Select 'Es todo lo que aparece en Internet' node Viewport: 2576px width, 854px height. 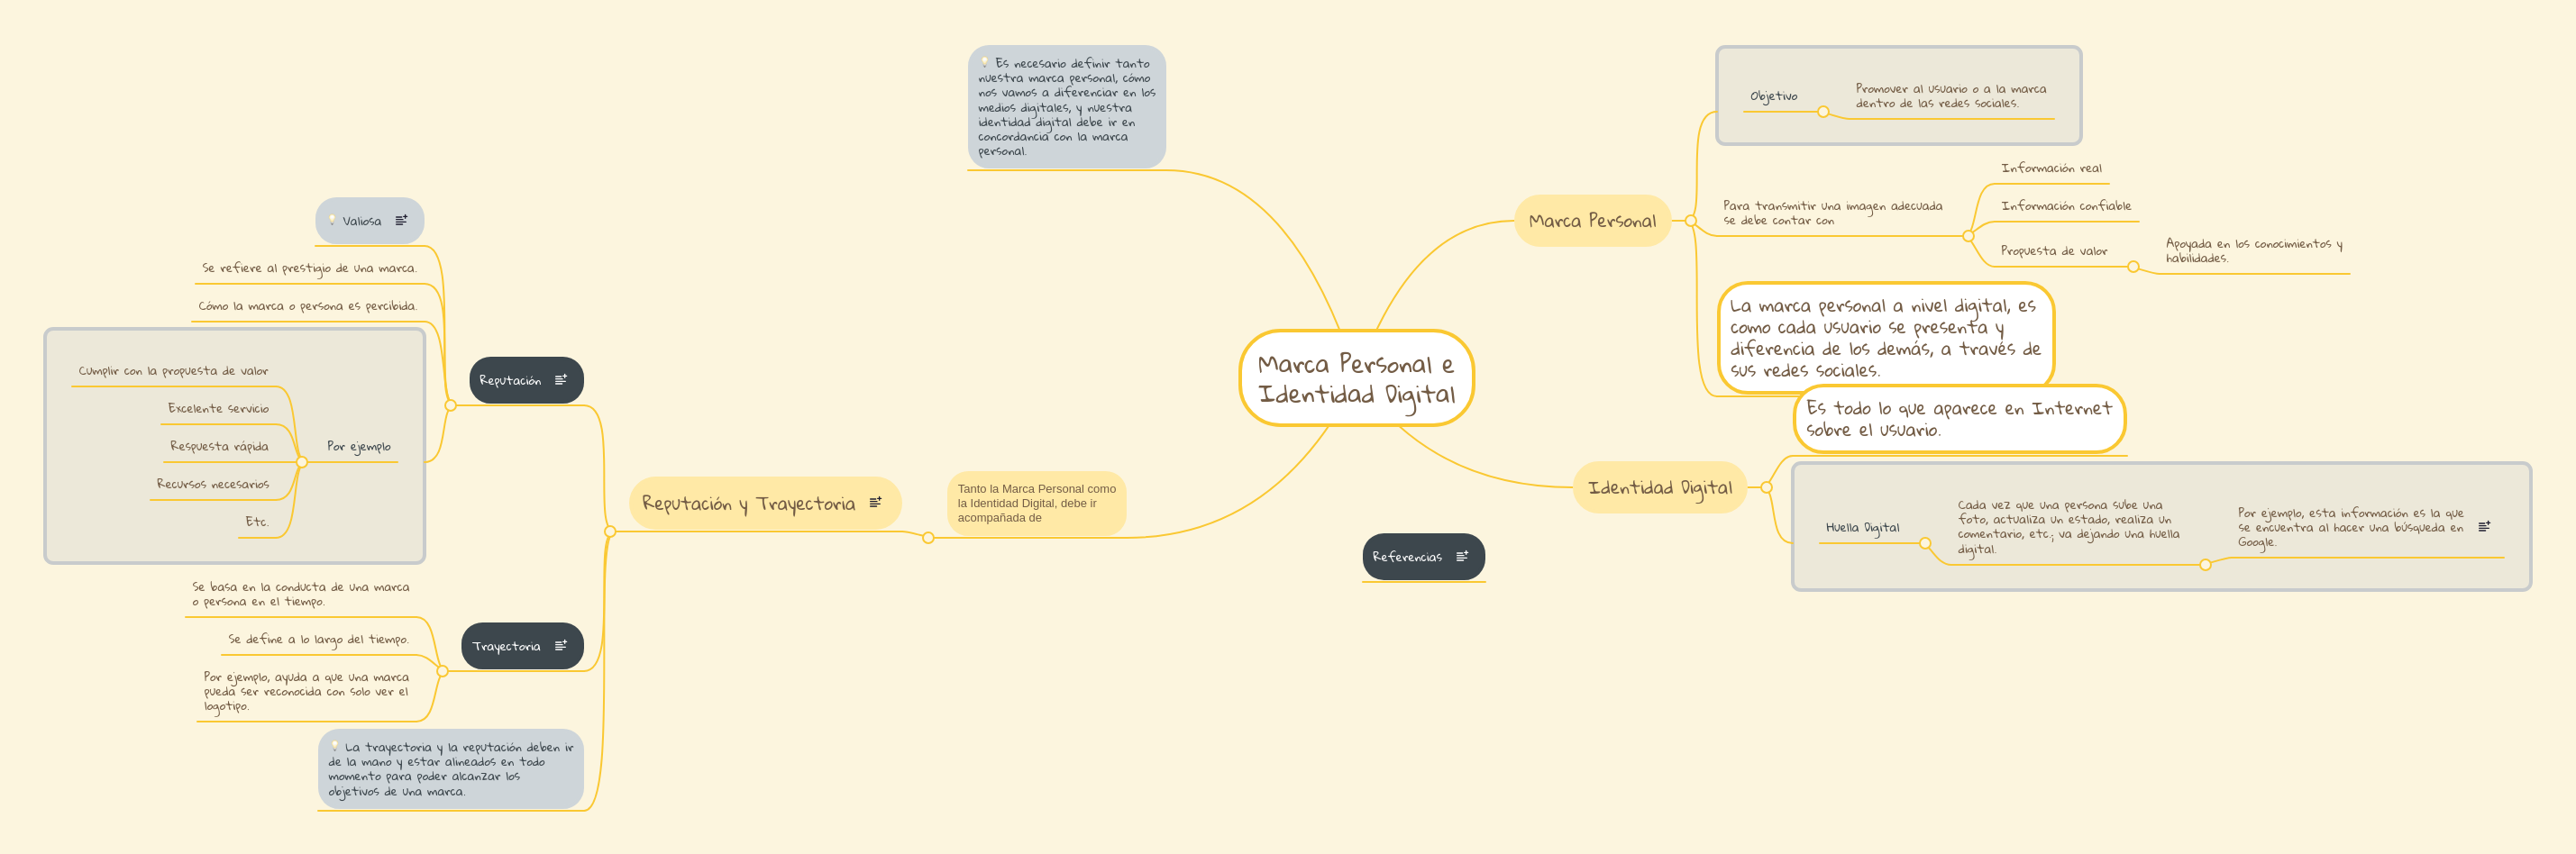click(1958, 419)
